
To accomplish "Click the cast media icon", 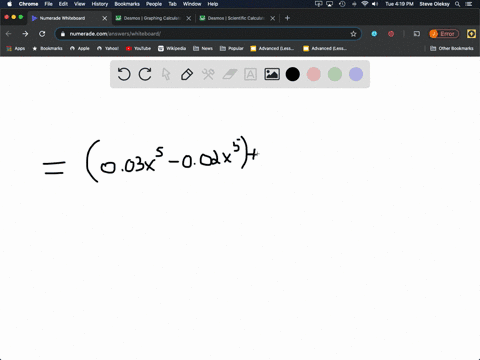I will [417, 34].
